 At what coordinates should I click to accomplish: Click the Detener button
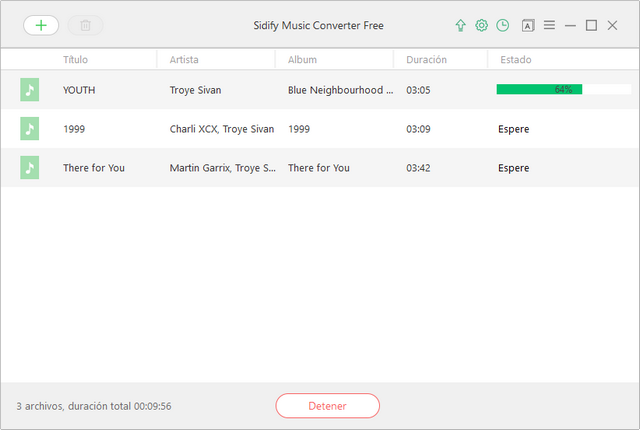tap(327, 406)
